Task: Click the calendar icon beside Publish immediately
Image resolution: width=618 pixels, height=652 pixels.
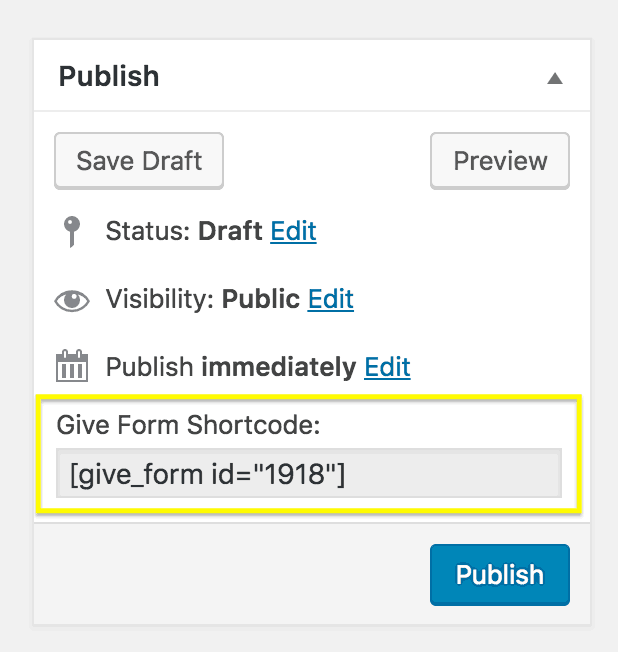Action: (x=72, y=366)
